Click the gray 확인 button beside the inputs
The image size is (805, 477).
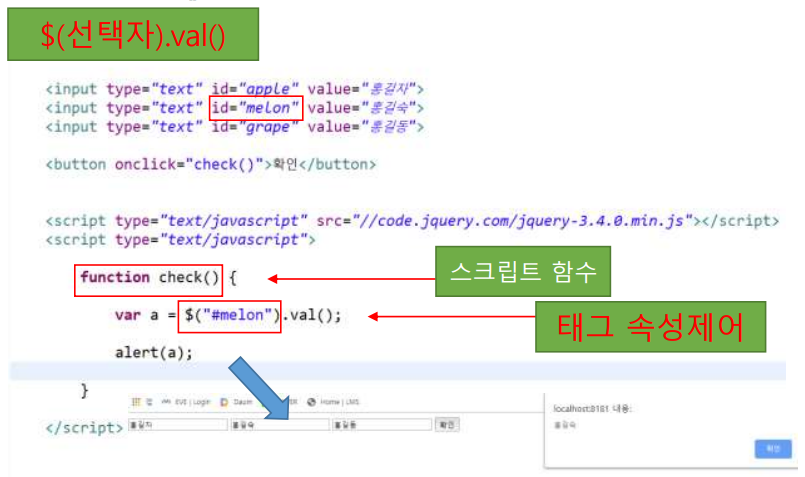[x=447, y=425]
